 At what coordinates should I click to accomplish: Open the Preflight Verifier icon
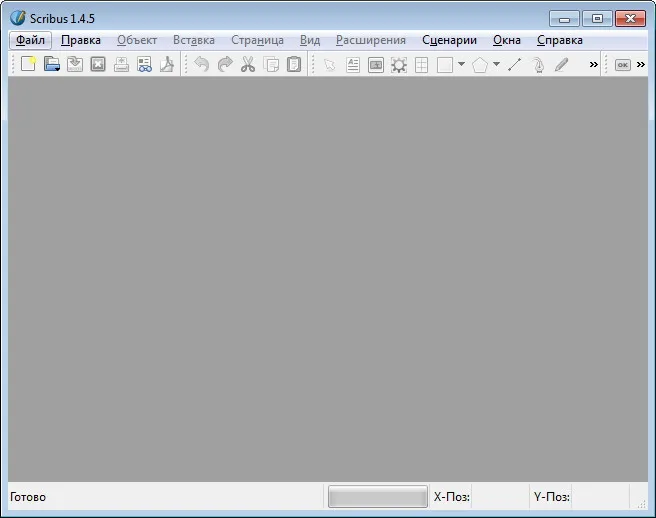(144, 64)
